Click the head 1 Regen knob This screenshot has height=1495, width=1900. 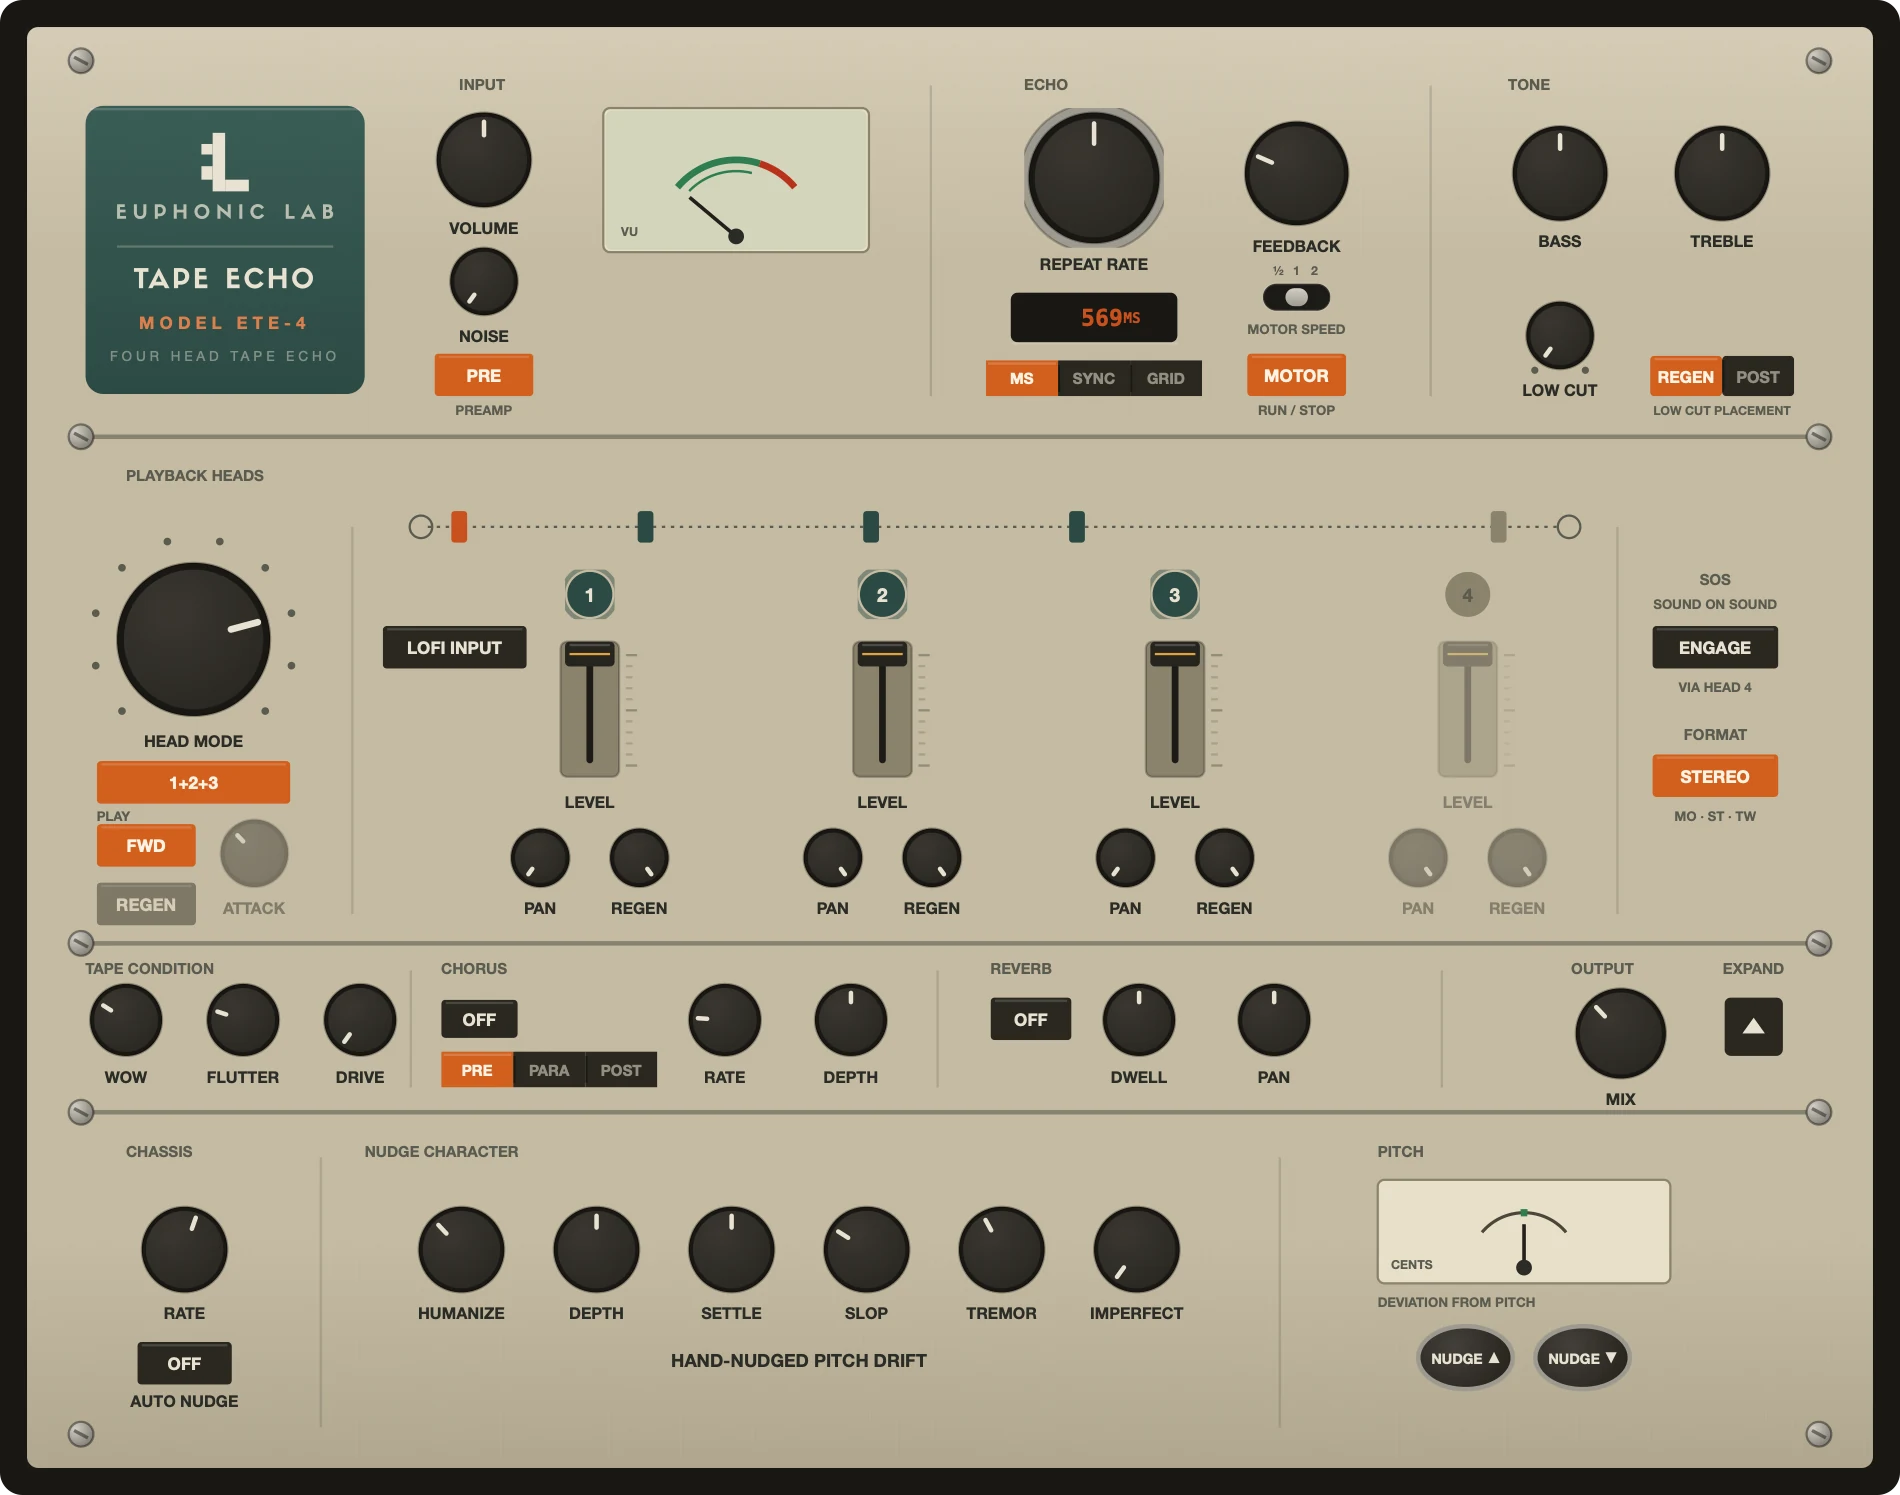pos(639,858)
